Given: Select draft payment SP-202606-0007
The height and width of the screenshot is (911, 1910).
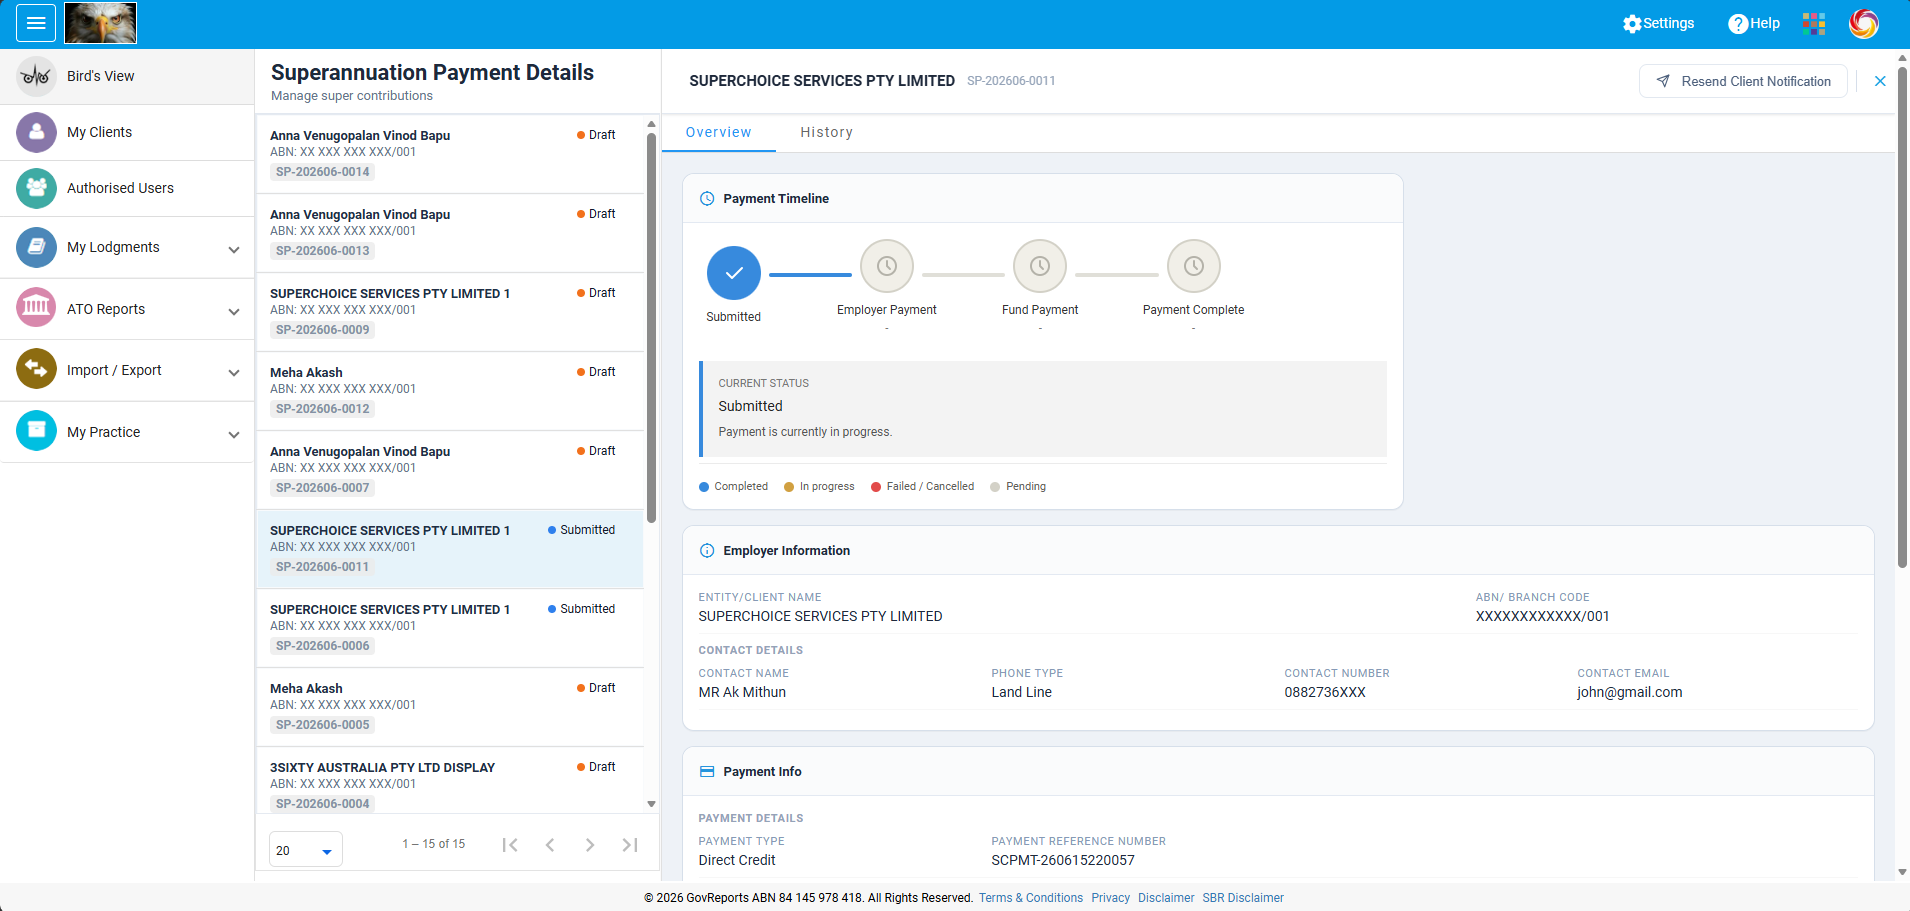Looking at the screenshot, I should click(450, 470).
